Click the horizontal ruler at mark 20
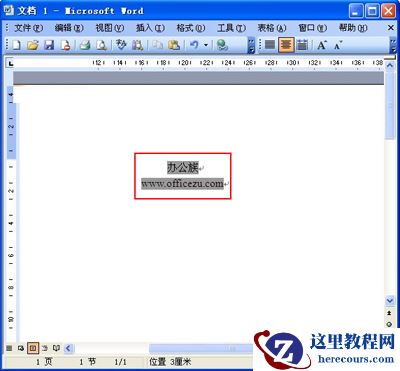 pos(185,63)
